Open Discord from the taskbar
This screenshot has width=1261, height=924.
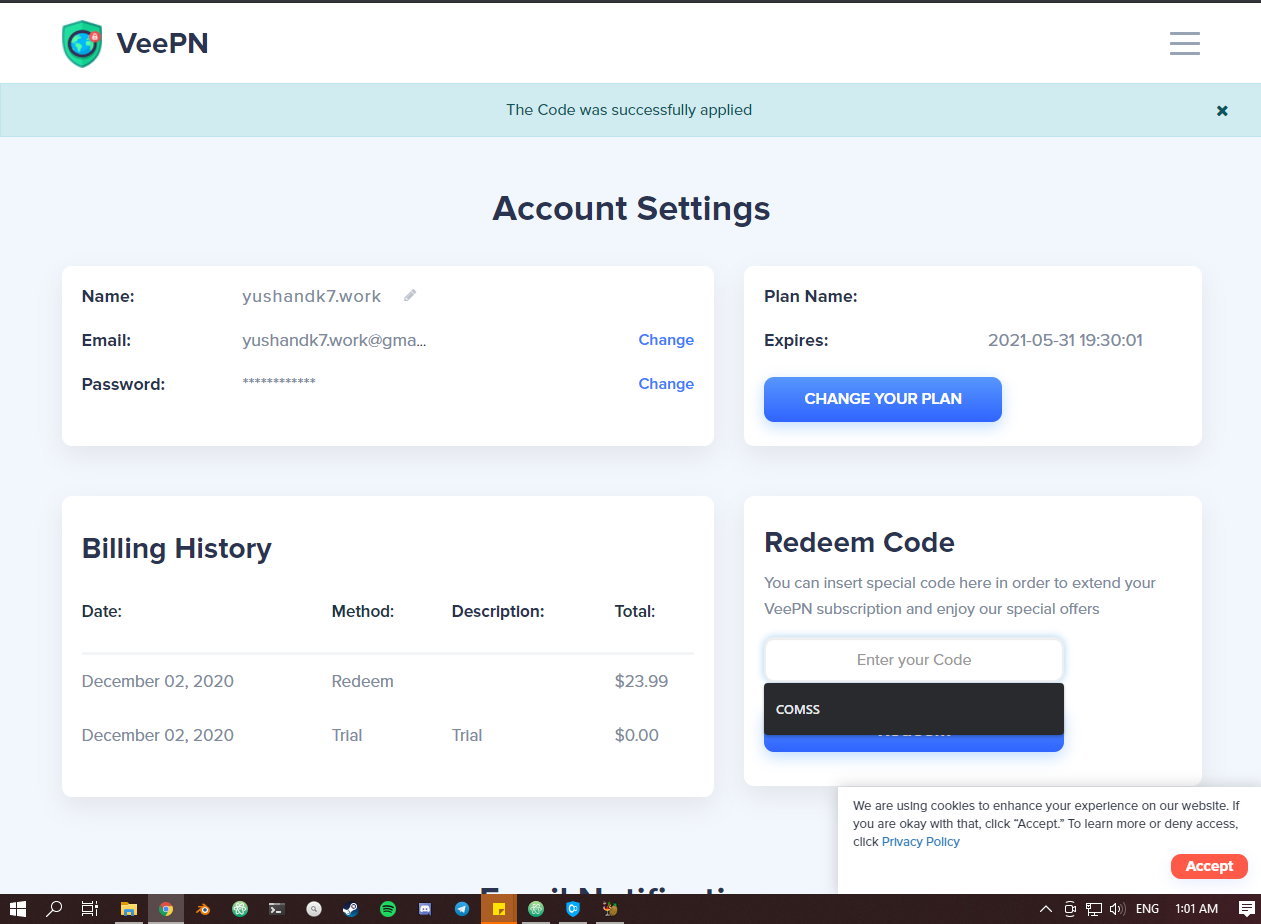point(425,909)
